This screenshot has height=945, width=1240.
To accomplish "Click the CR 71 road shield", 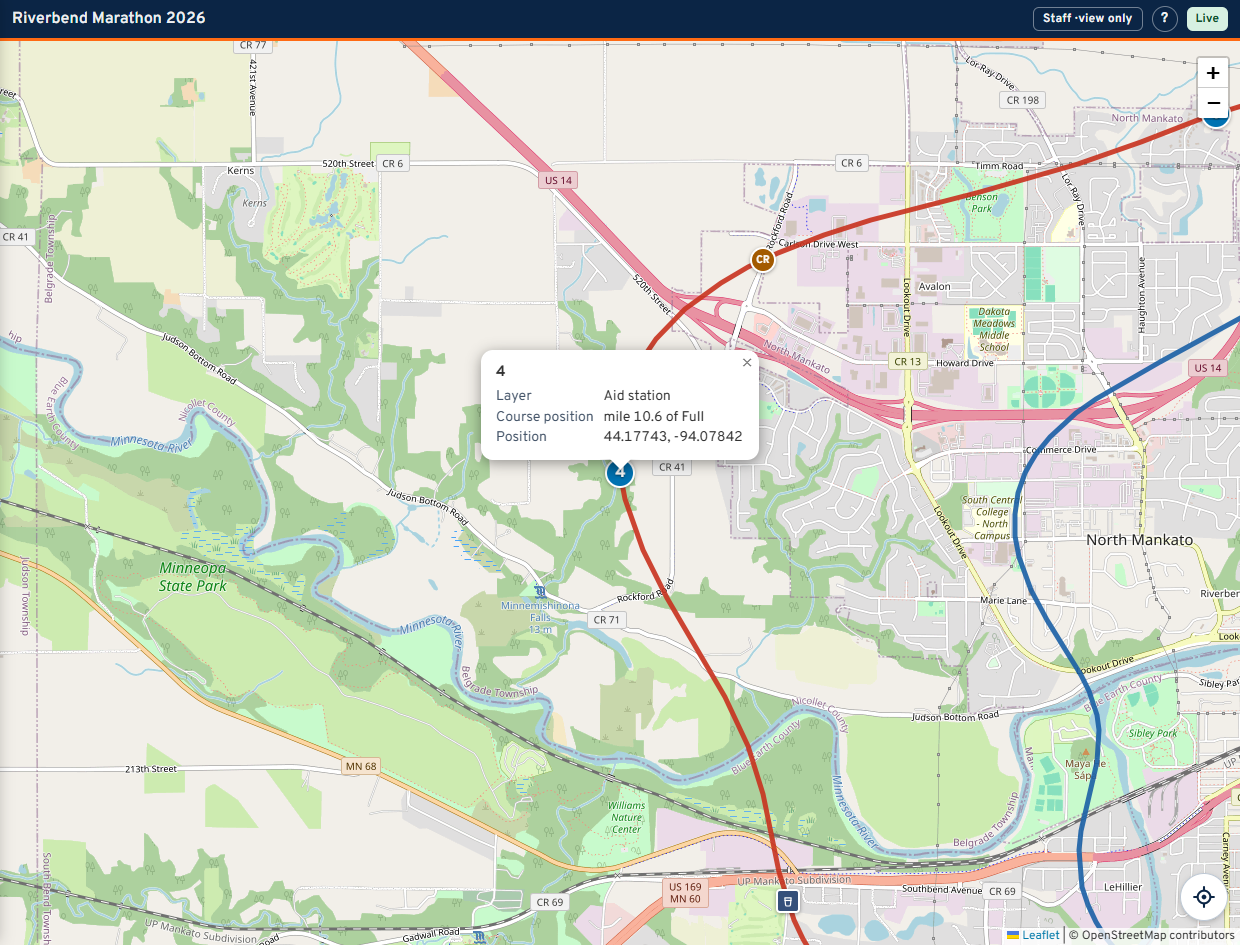I will (x=606, y=620).
